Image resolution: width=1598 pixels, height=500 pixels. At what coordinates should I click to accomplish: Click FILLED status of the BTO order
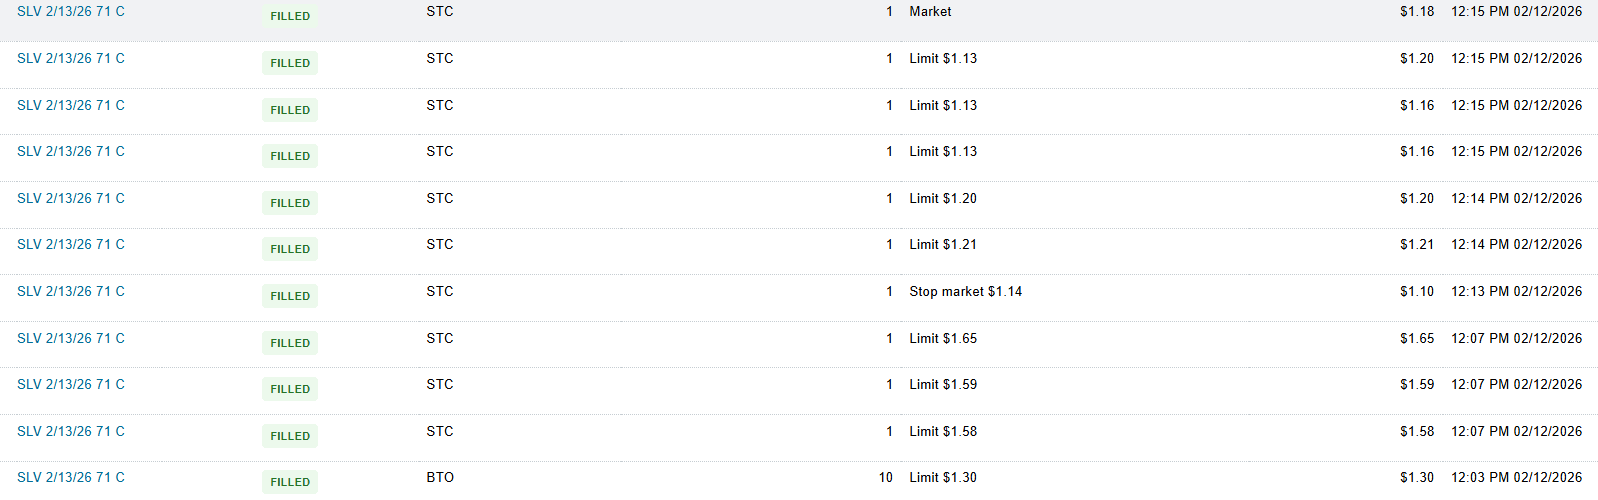tap(290, 482)
